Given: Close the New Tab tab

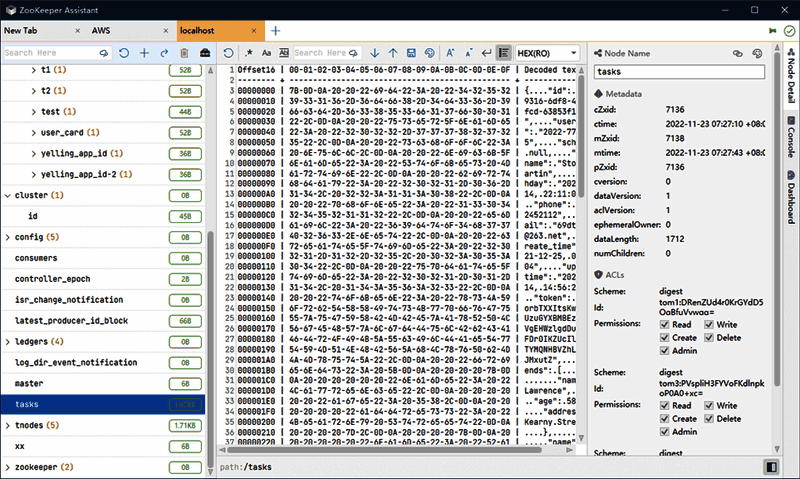Looking at the screenshot, I should 78,31.
